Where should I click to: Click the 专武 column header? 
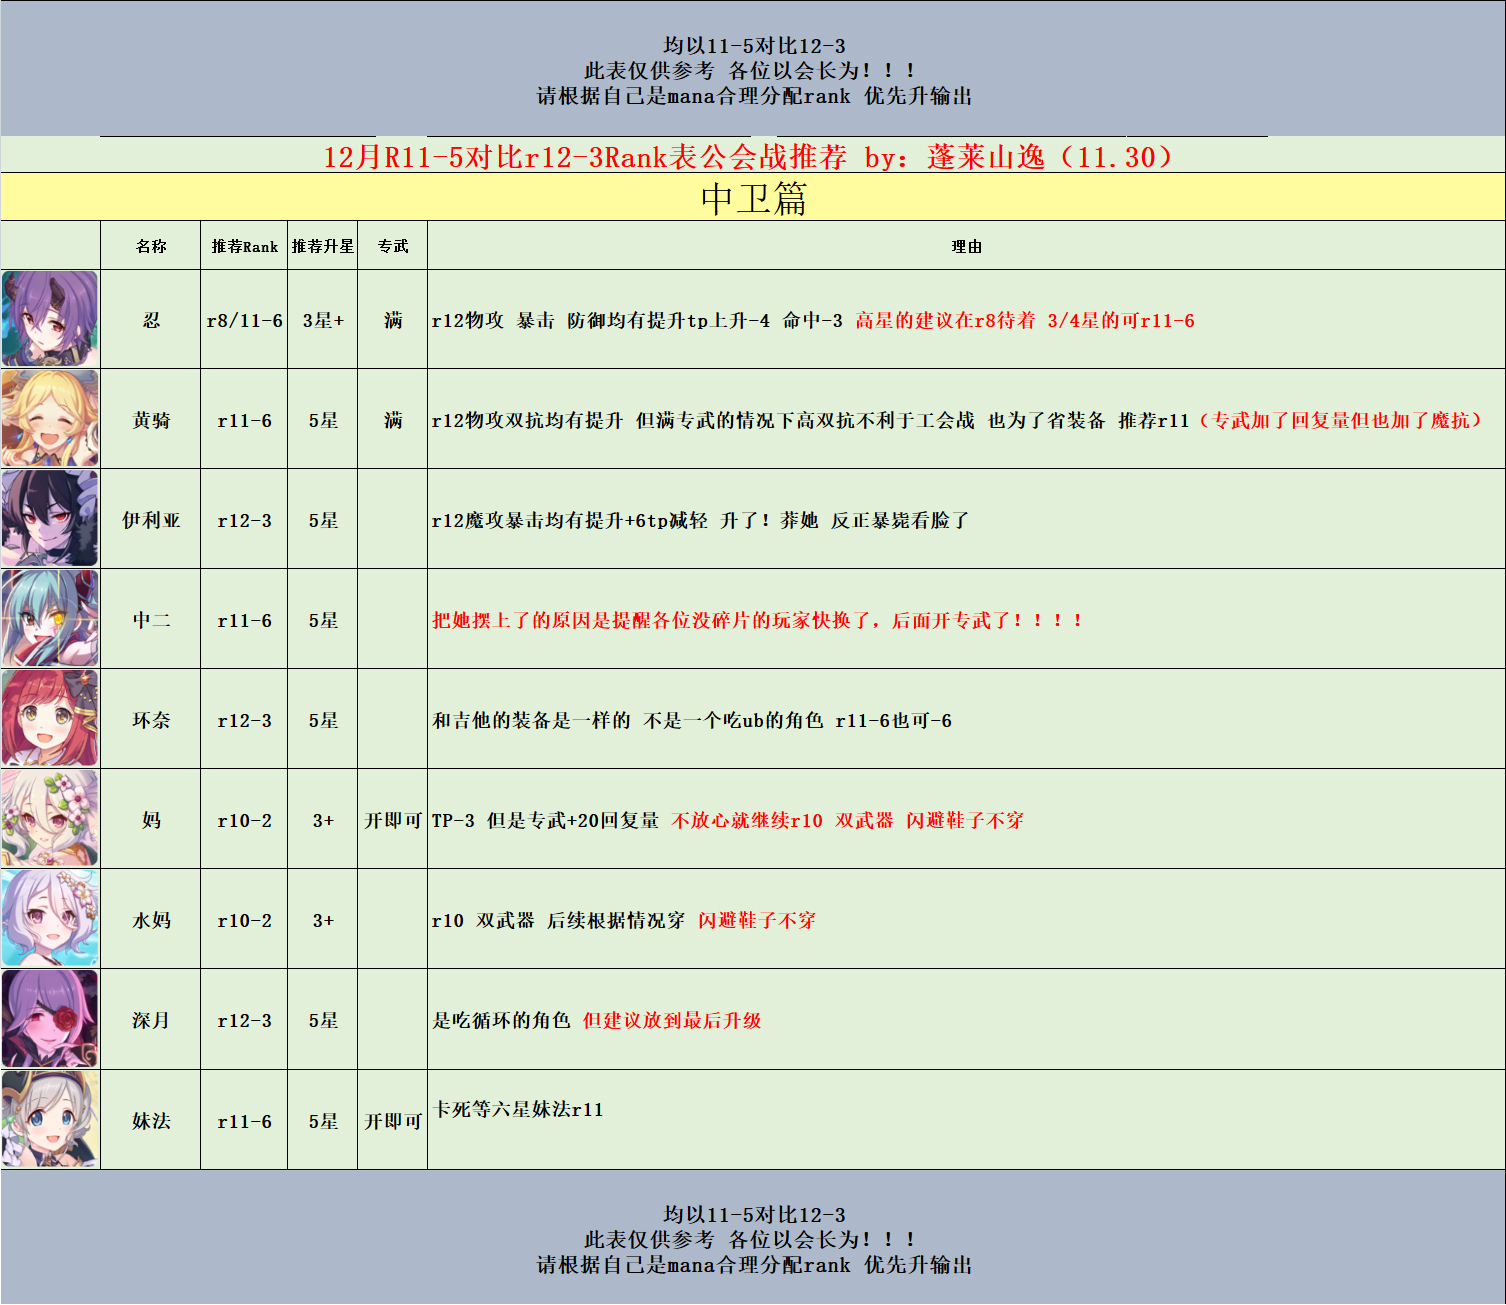[x=393, y=246]
